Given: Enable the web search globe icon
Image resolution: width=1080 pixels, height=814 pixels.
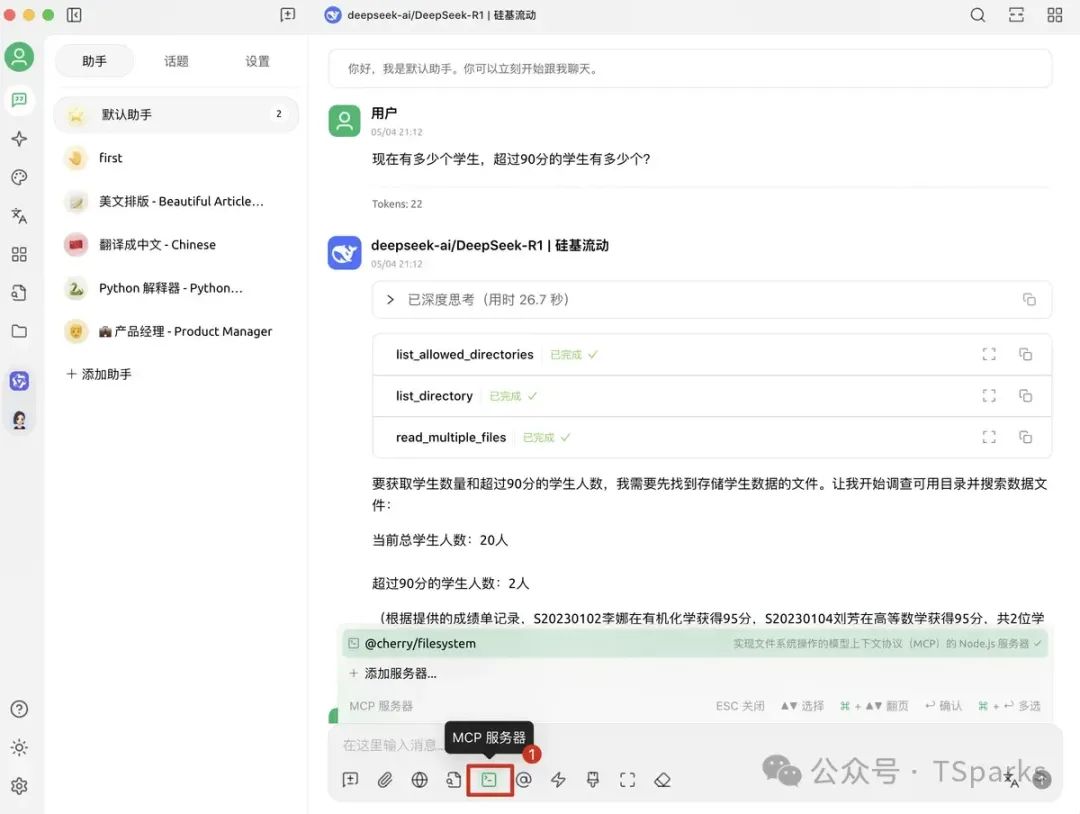Looking at the screenshot, I should point(419,779).
